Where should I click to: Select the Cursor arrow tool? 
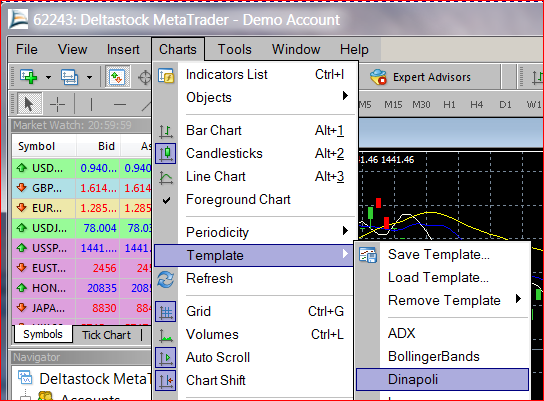pos(29,104)
